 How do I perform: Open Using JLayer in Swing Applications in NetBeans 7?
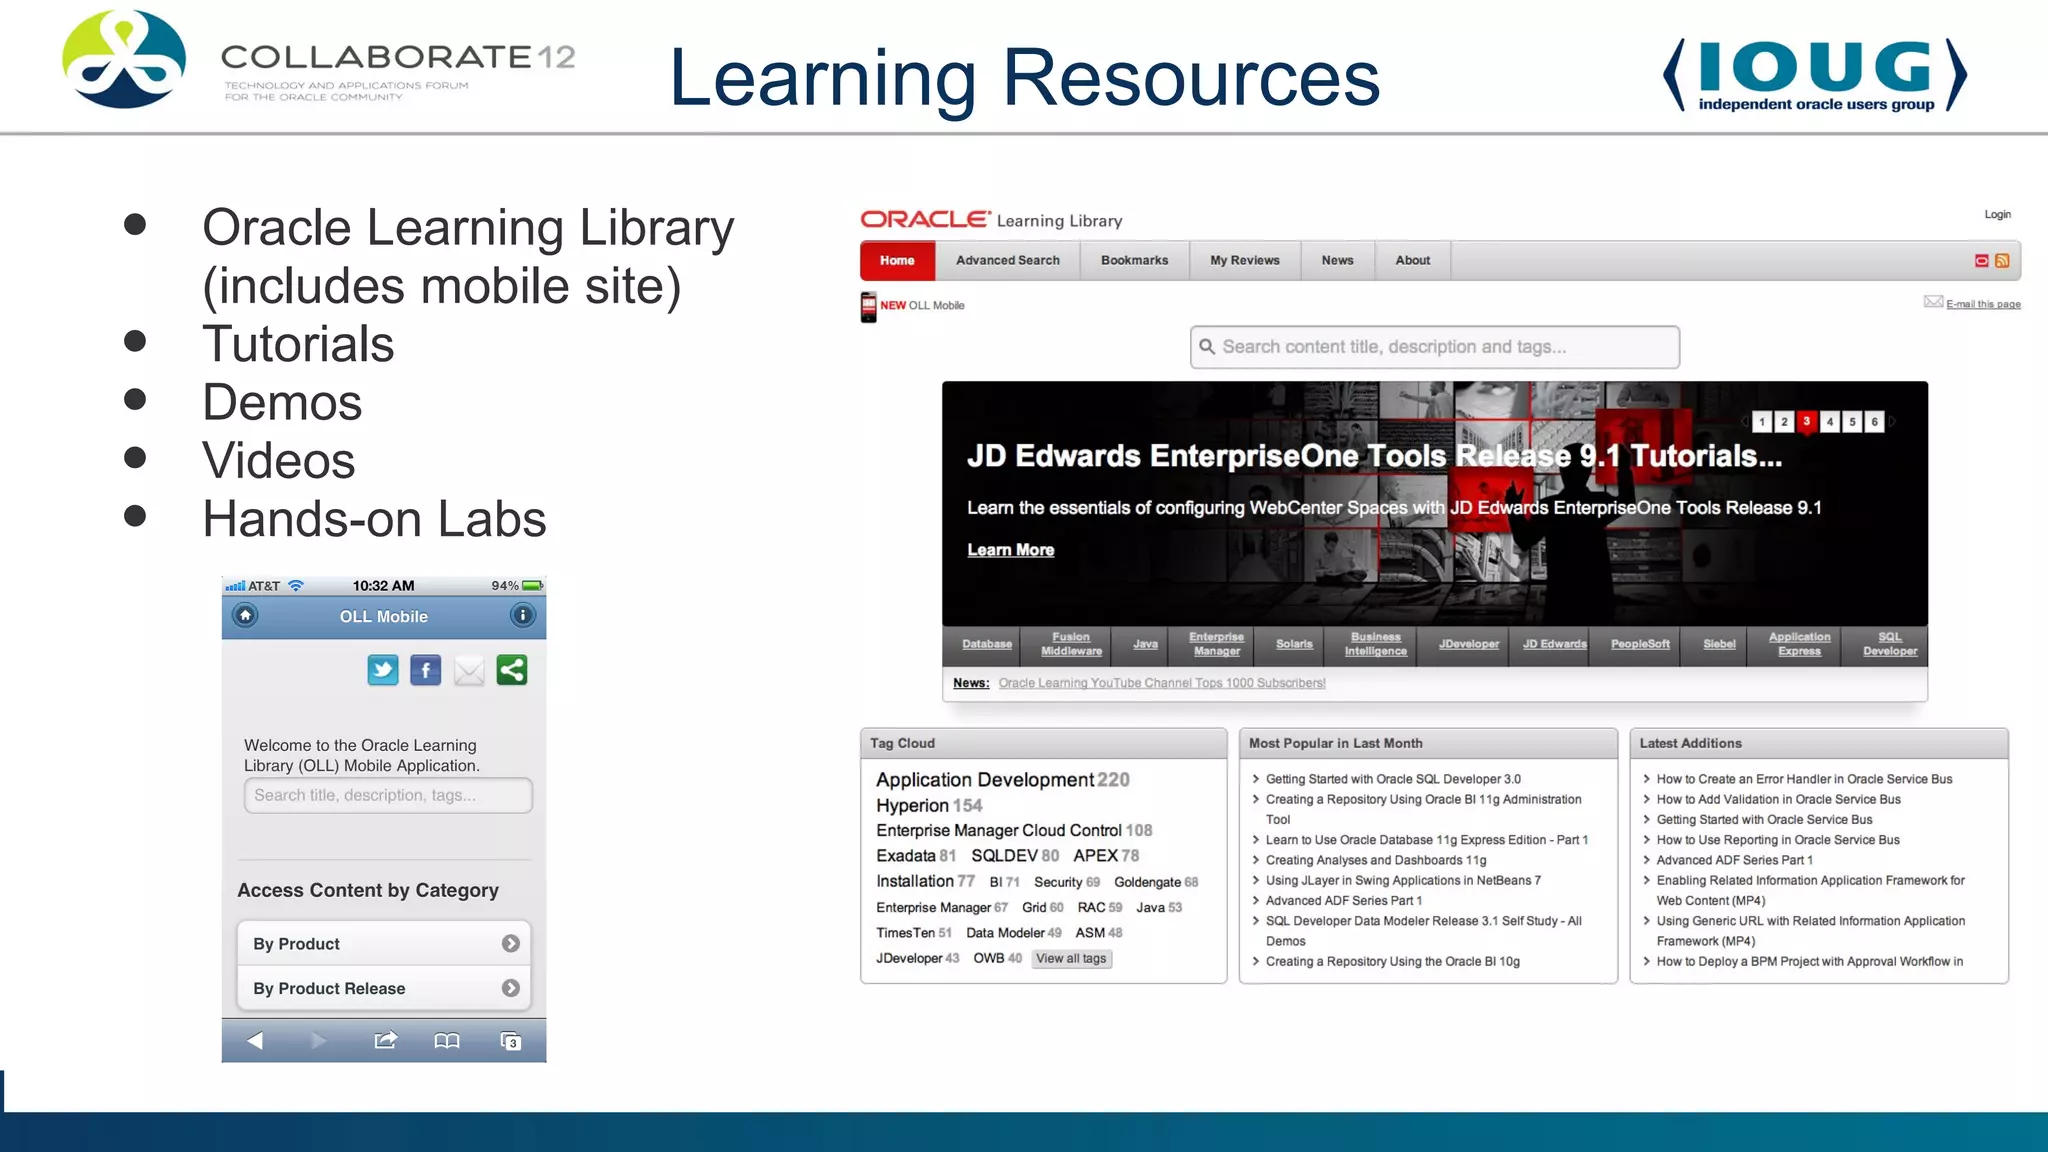1403,880
